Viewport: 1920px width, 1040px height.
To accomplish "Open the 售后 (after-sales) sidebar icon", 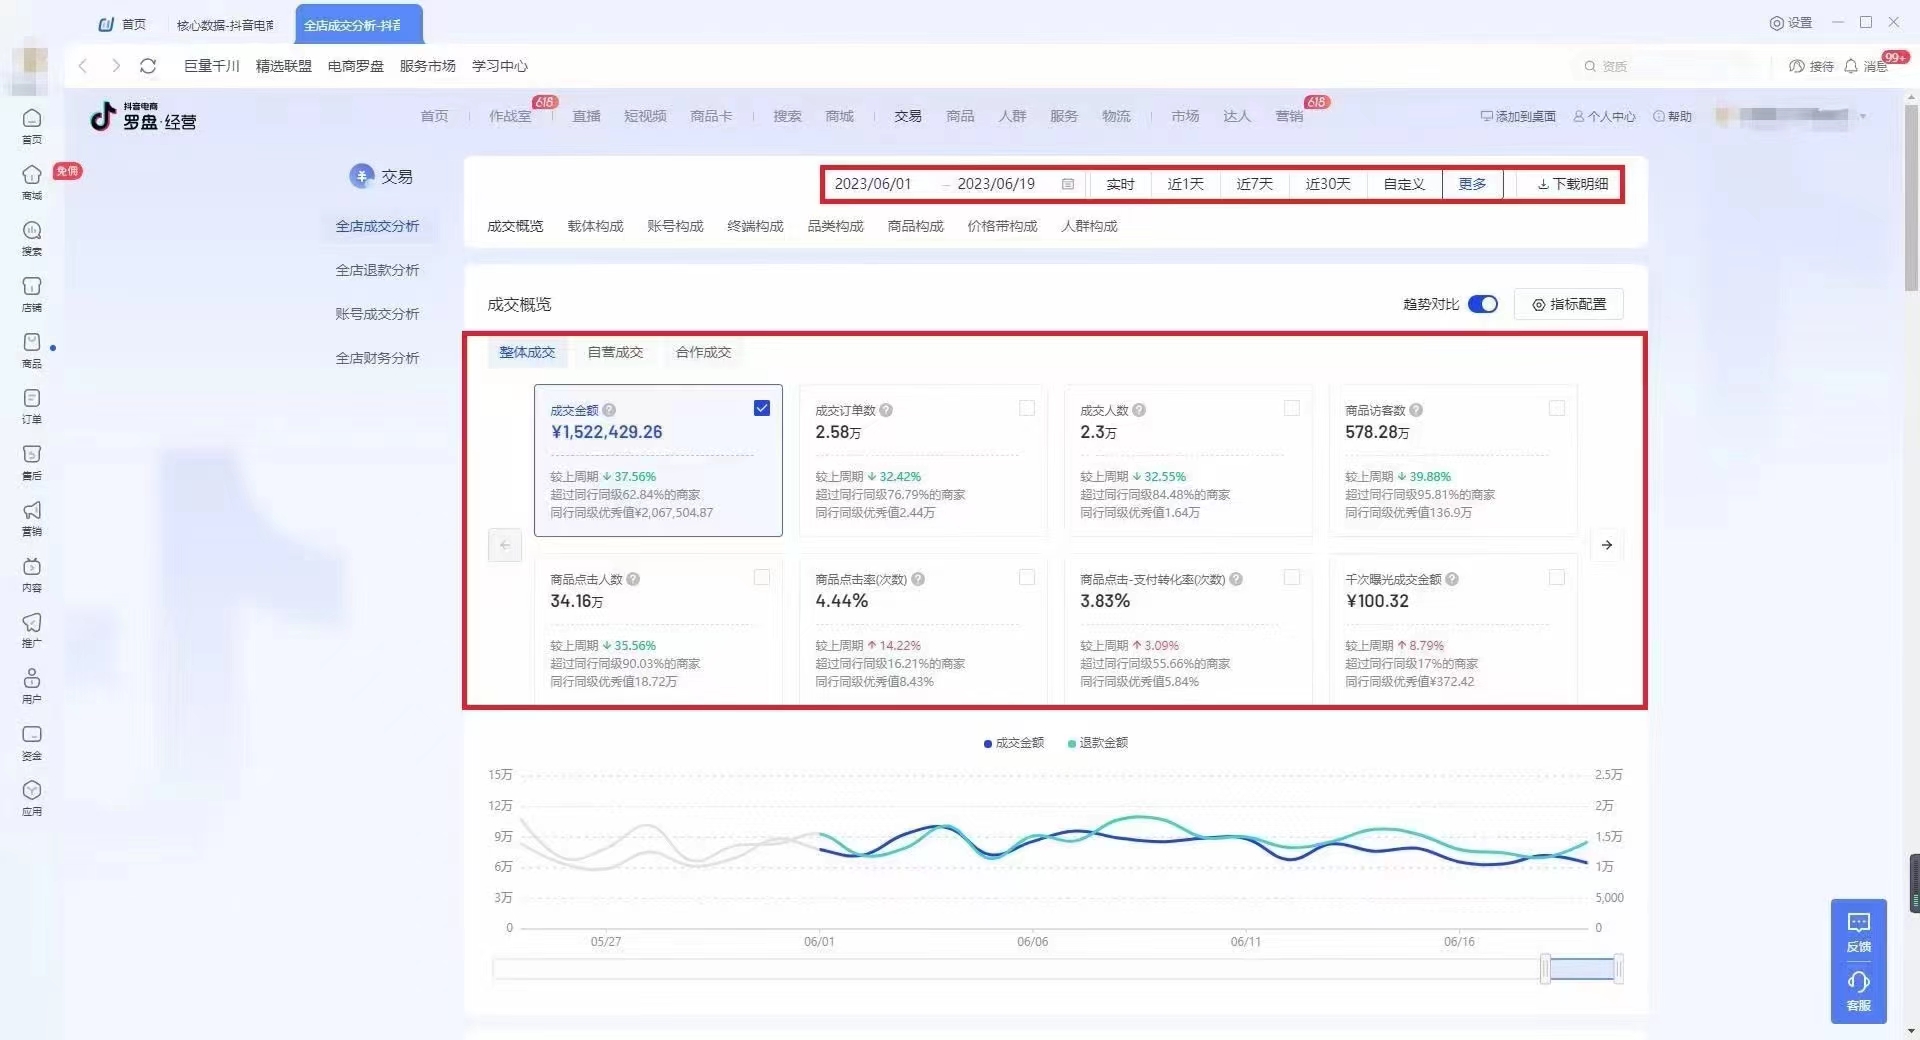I will pyautogui.click(x=32, y=455).
